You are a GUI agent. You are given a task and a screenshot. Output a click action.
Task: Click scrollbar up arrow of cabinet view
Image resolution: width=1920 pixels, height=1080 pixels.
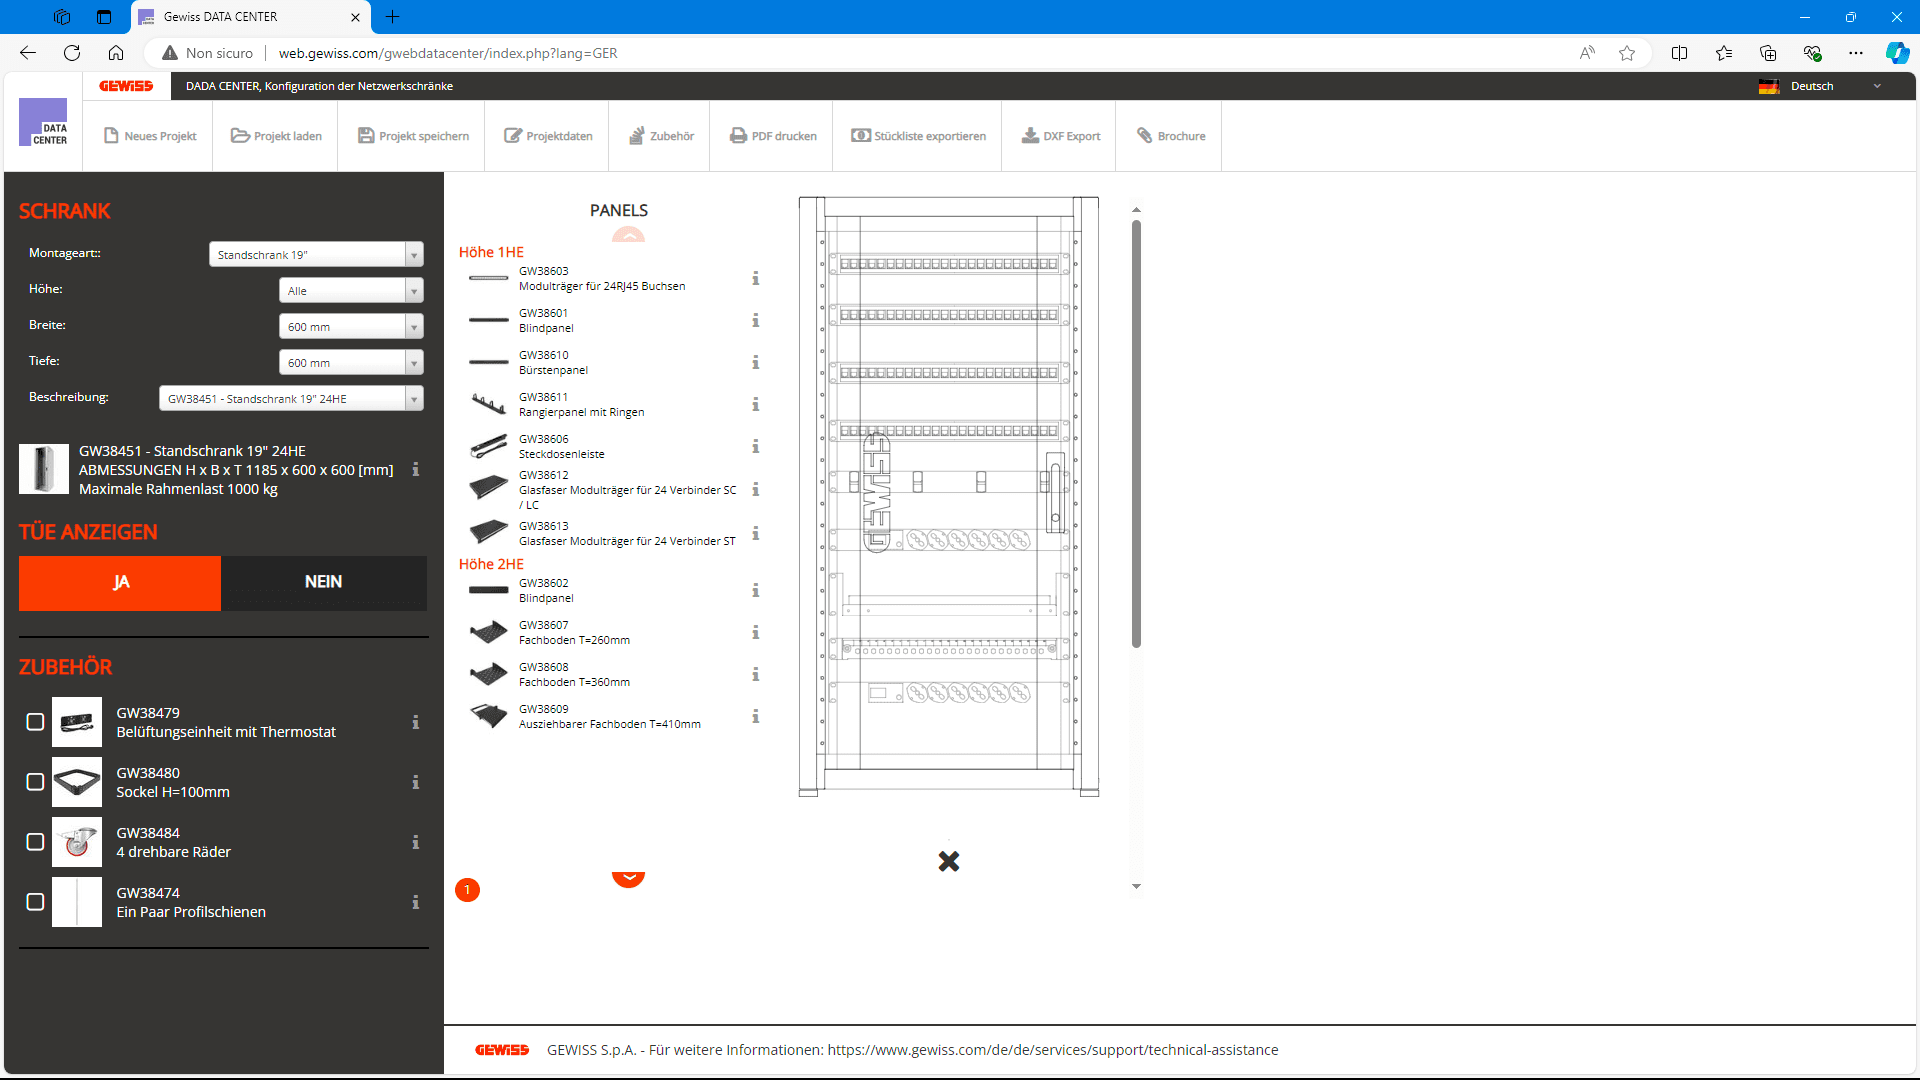1136,210
